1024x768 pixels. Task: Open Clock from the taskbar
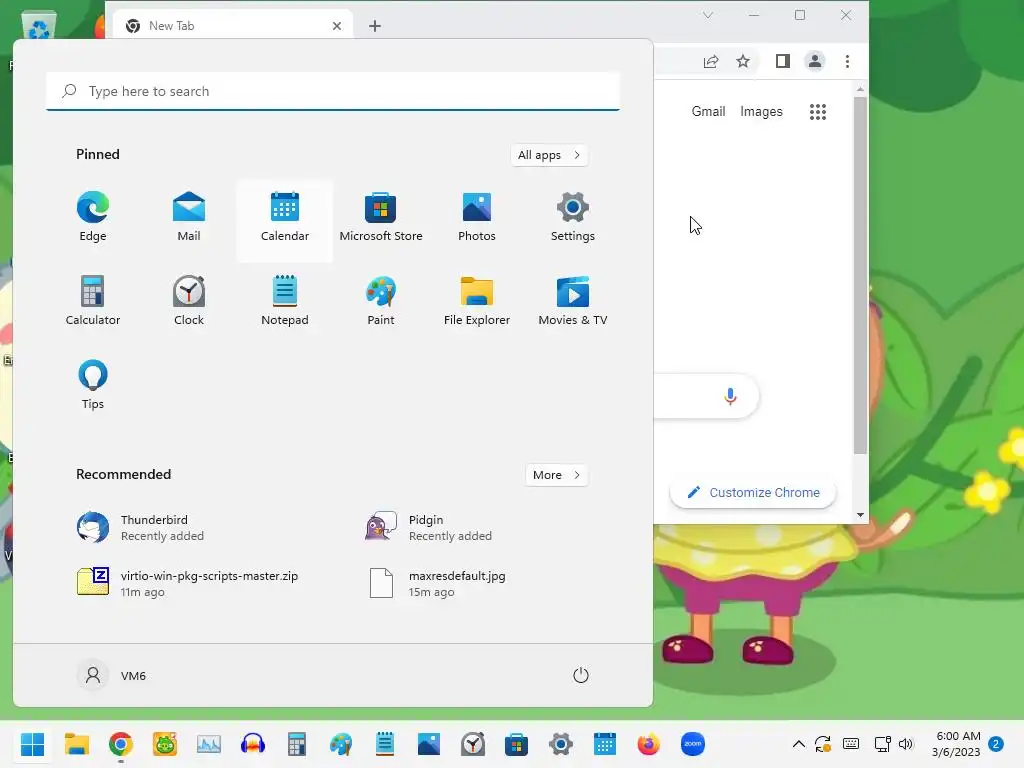pyautogui.click(x=473, y=744)
